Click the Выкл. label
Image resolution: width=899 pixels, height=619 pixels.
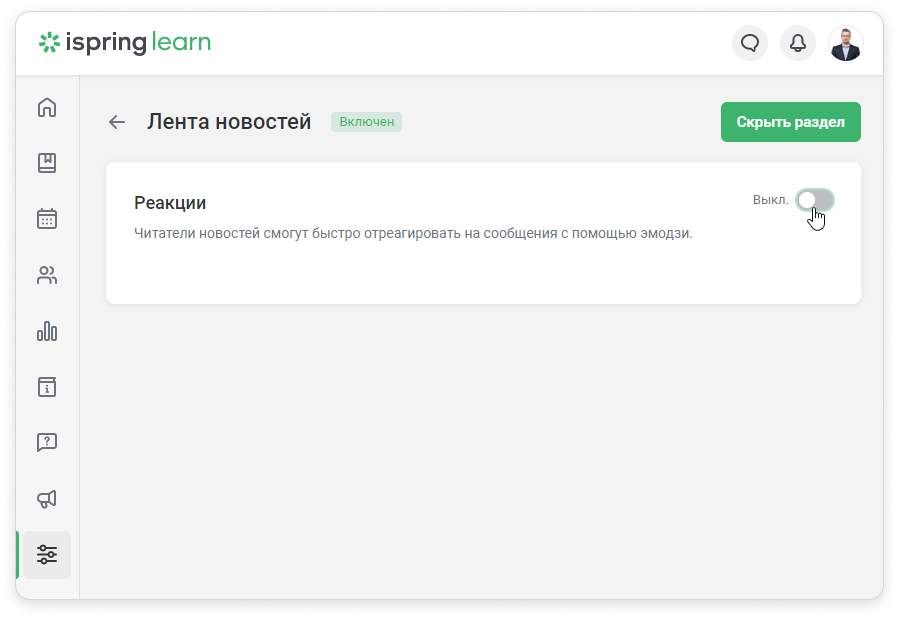click(x=771, y=200)
